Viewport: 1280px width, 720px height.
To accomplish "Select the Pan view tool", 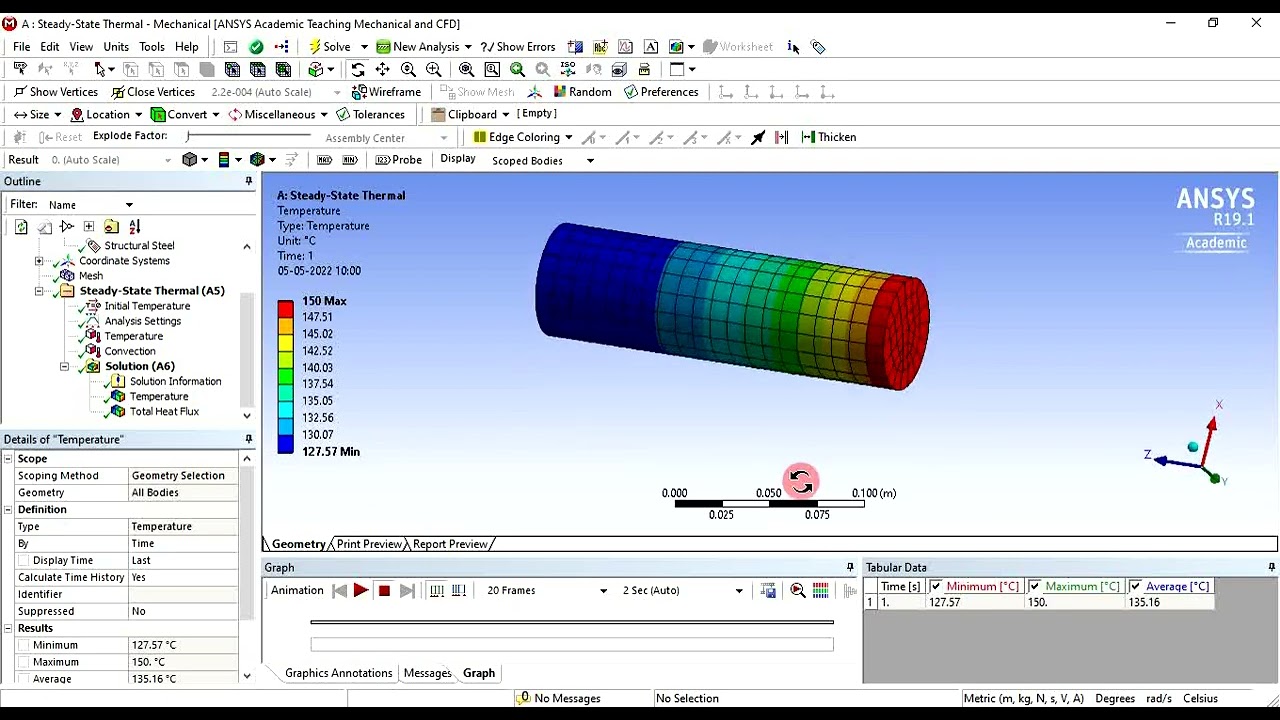I will [383, 69].
